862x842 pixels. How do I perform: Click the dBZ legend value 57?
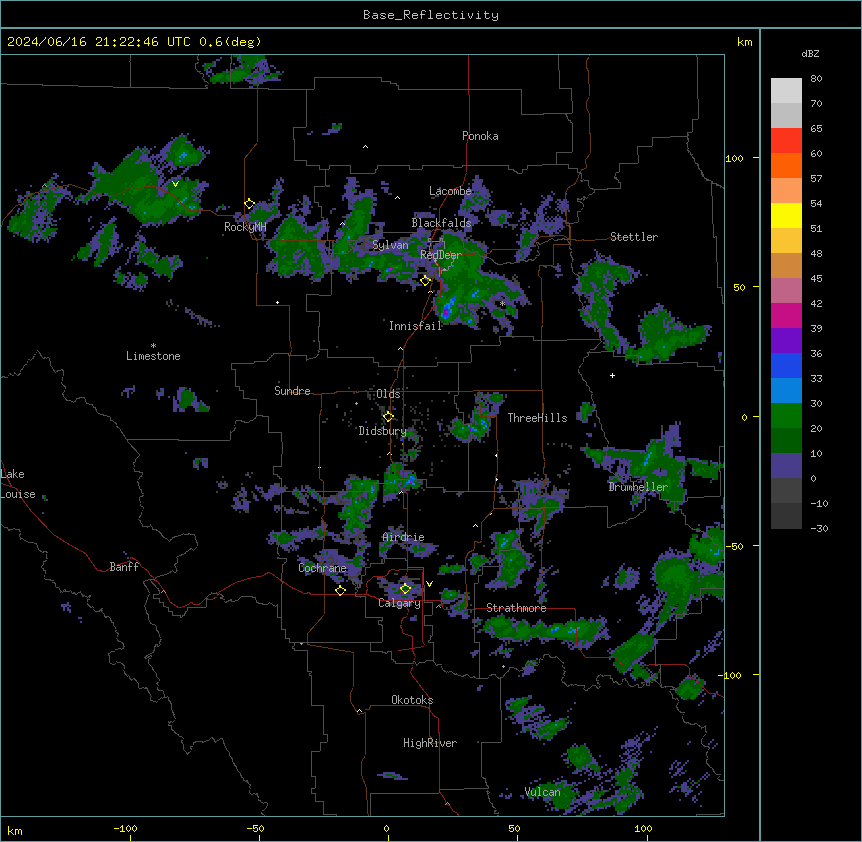click(x=816, y=179)
